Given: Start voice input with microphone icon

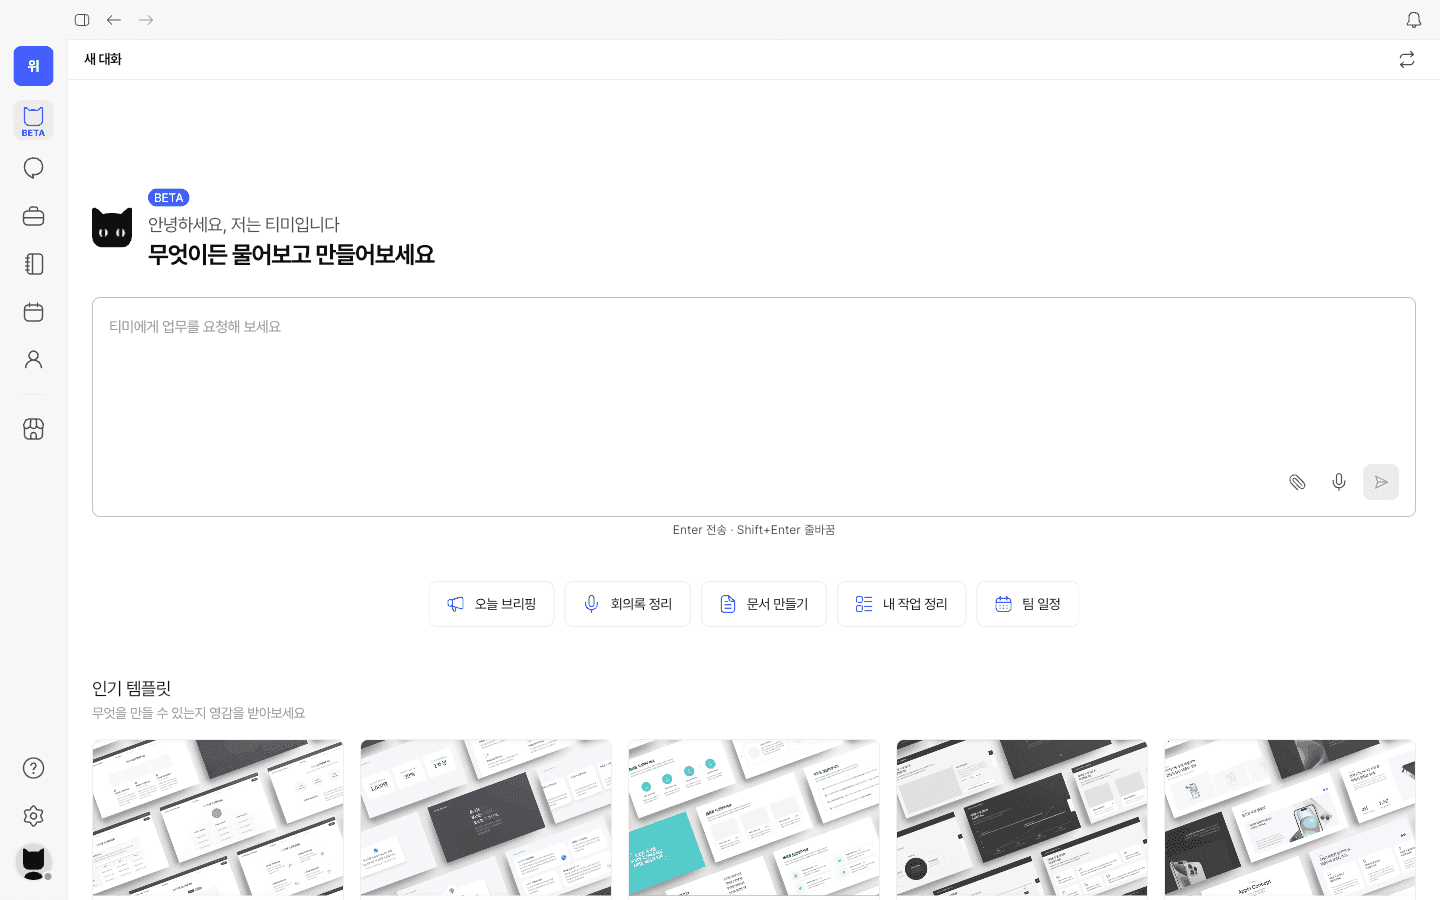Looking at the screenshot, I should (x=1339, y=482).
